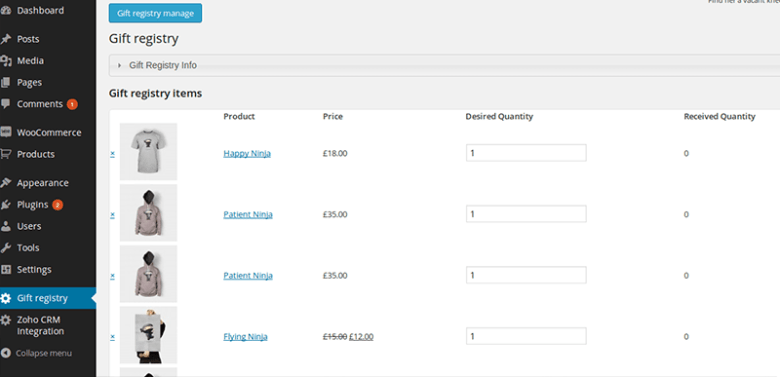Open Zoho CRM Integration menu

coord(40,325)
